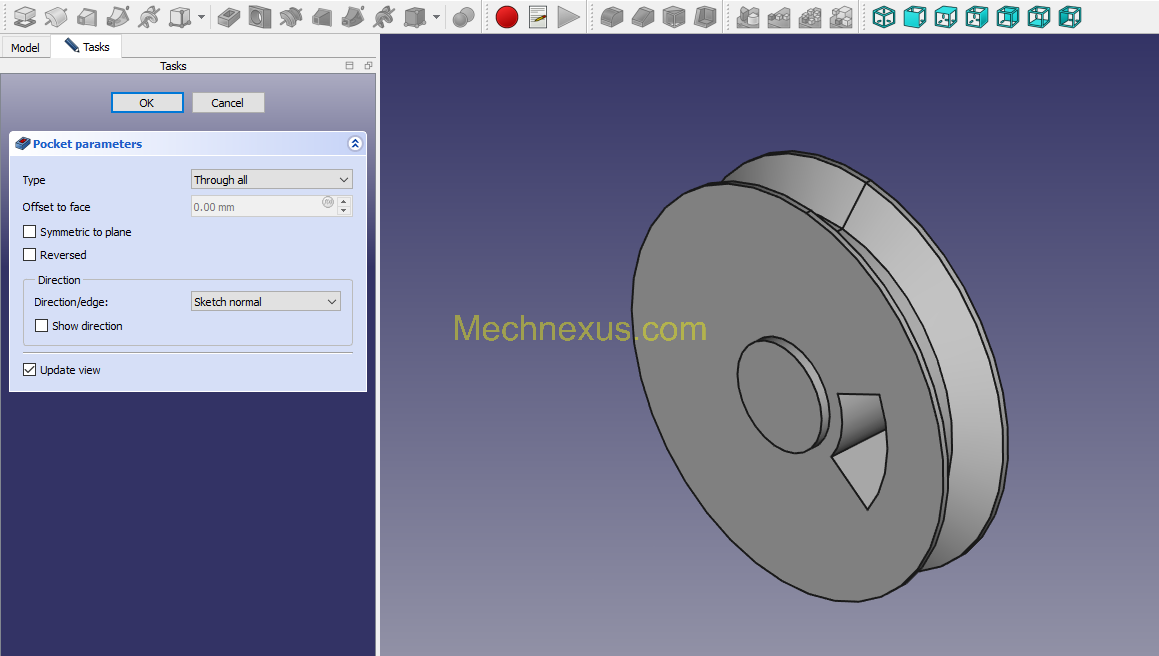Select the Chamfer tool icon
Image resolution: width=1159 pixels, height=656 pixels.
point(643,16)
